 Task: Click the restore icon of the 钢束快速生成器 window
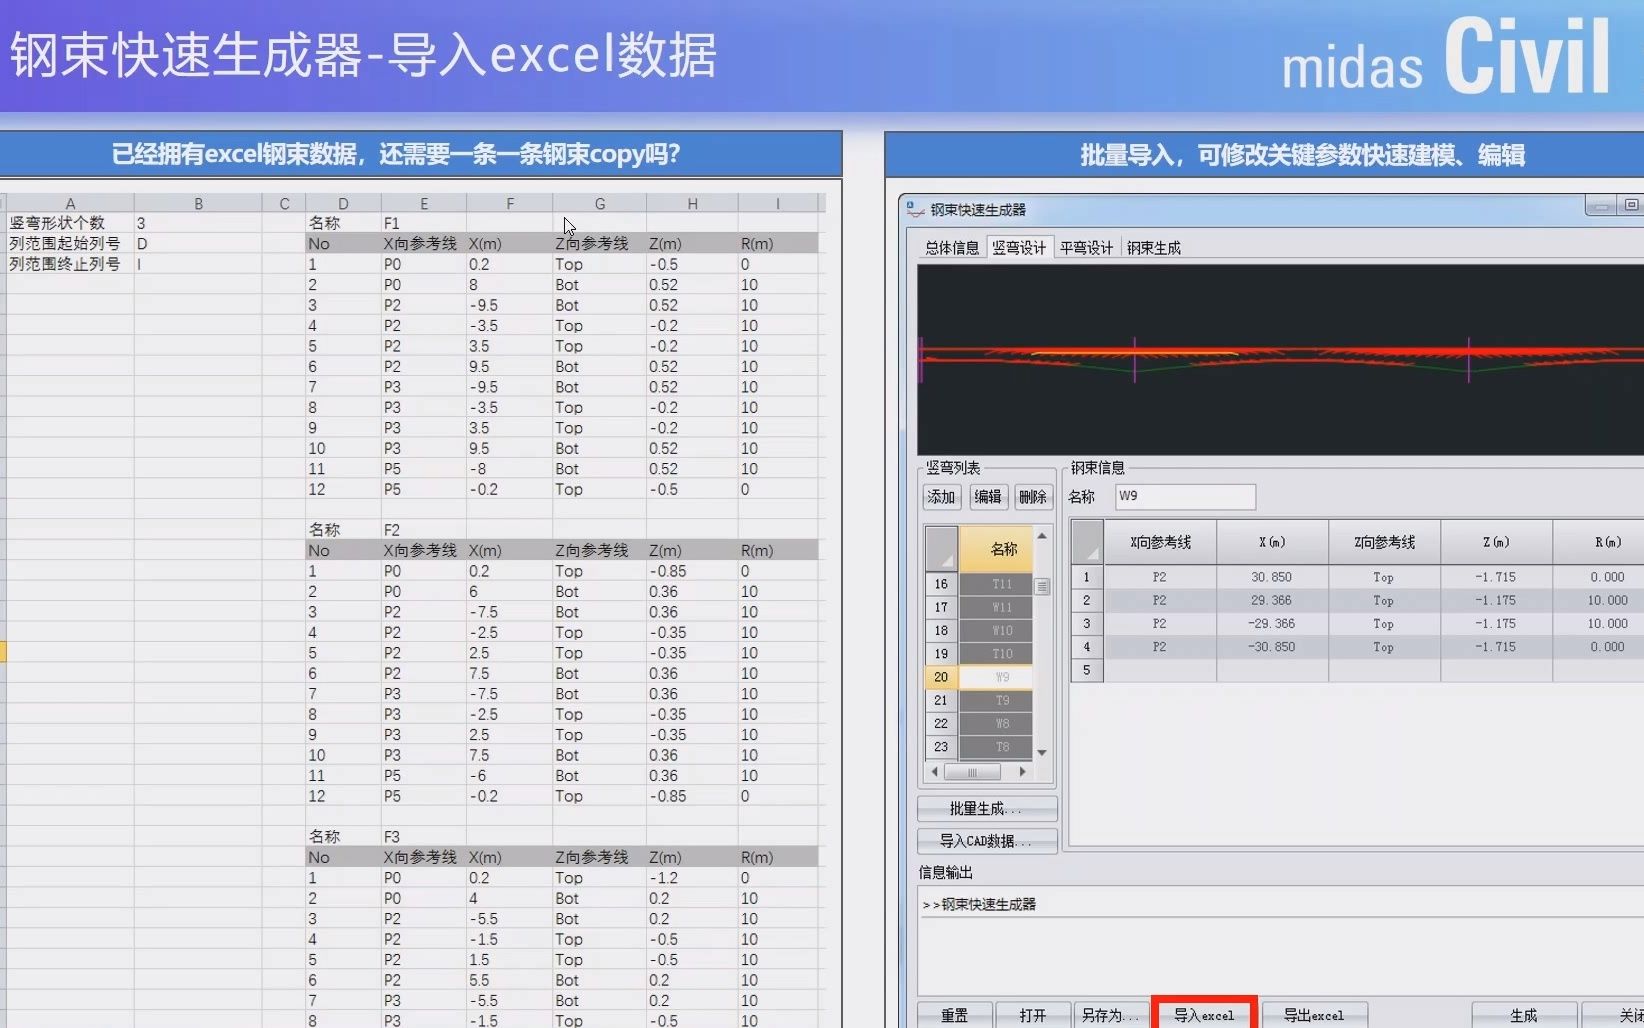pos(1631,206)
